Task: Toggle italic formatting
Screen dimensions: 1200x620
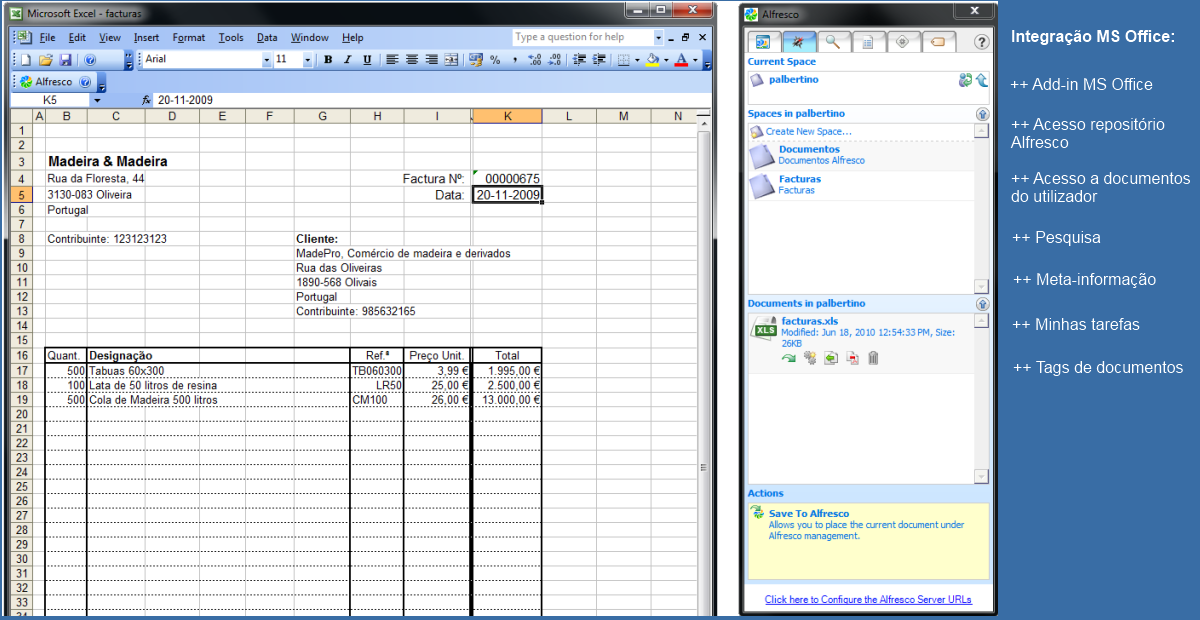Action: point(348,60)
